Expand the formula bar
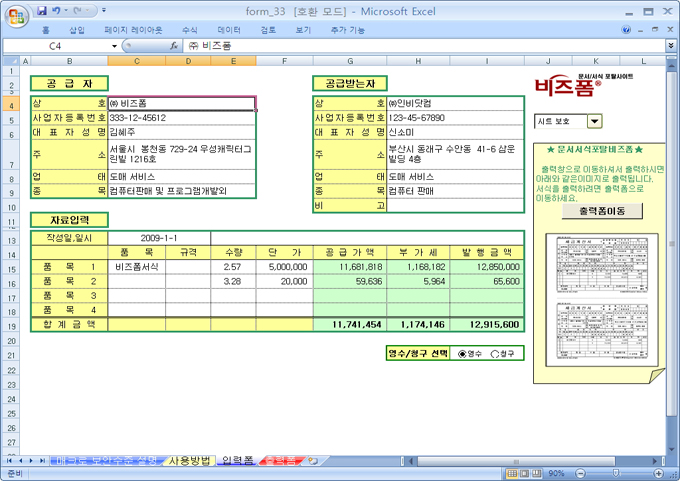 pos(670,46)
